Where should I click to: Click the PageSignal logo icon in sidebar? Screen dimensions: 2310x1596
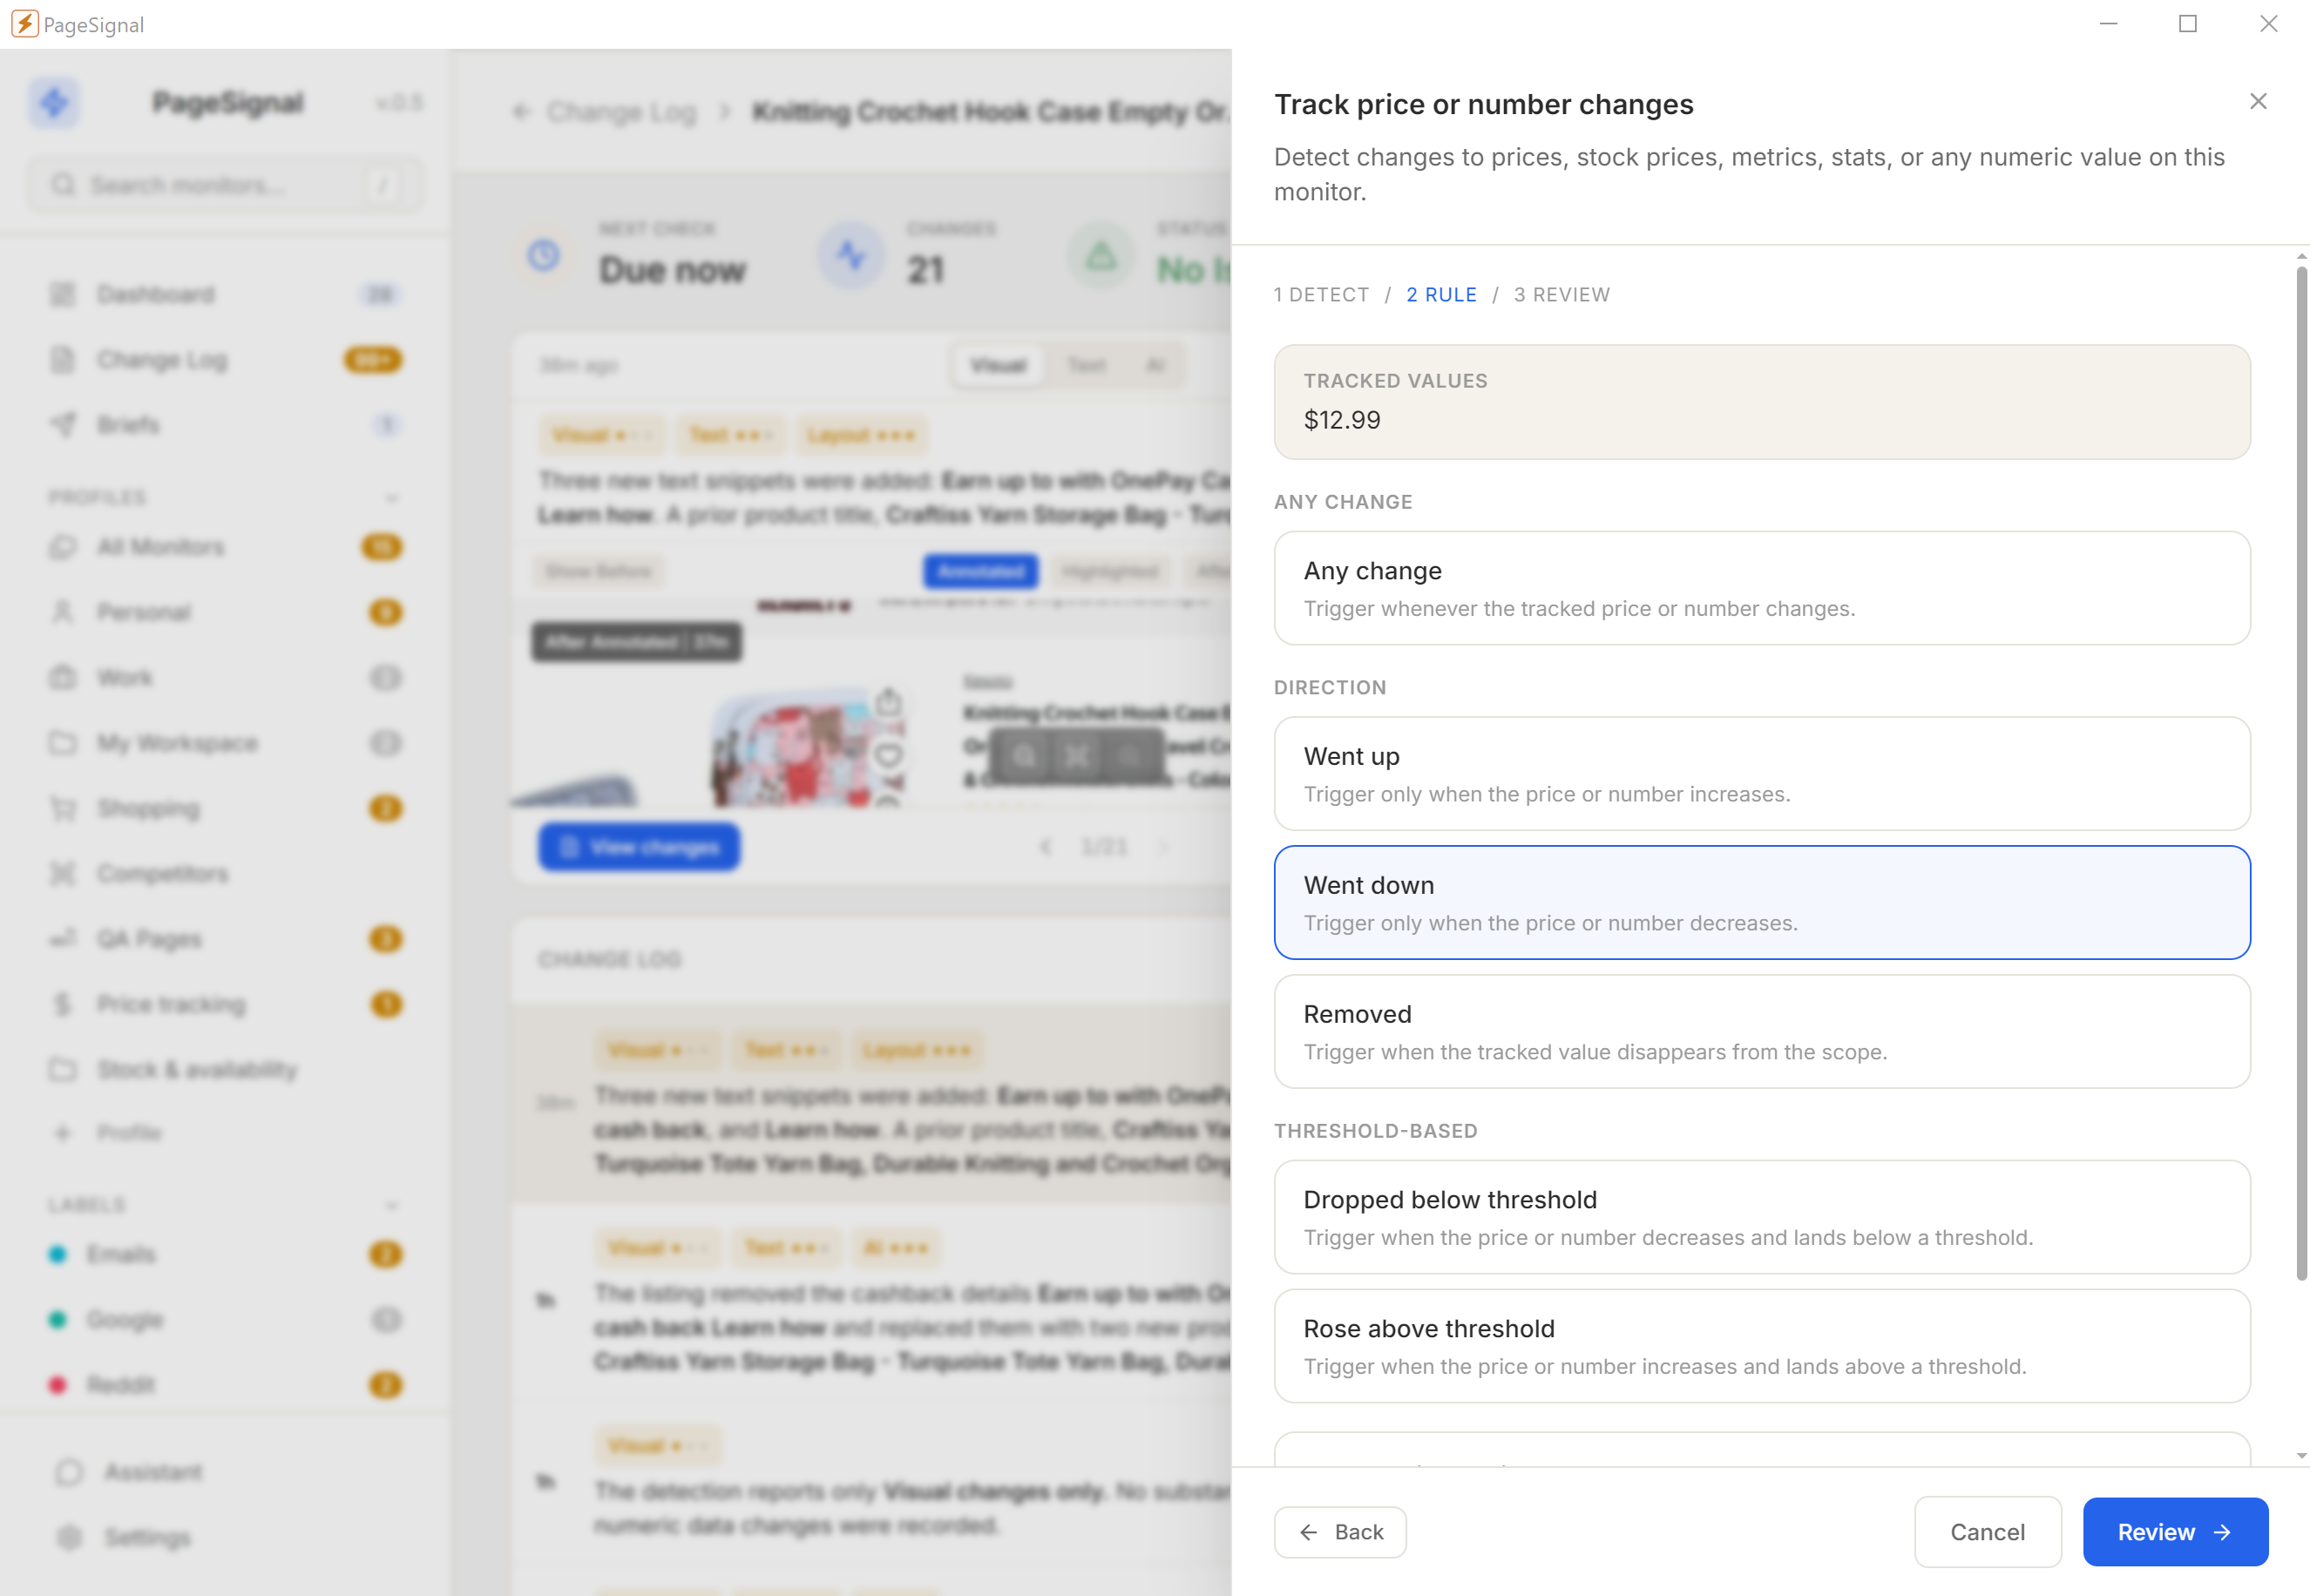(x=54, y=102)
